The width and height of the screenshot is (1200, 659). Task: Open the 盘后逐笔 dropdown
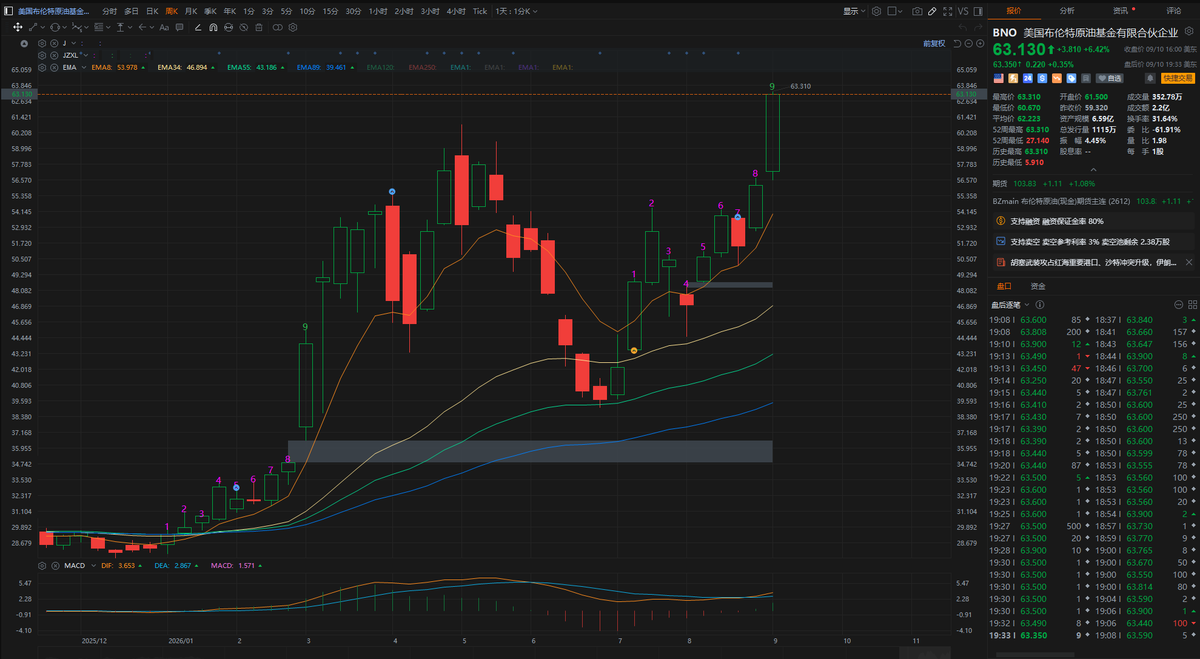point(1010,304)
